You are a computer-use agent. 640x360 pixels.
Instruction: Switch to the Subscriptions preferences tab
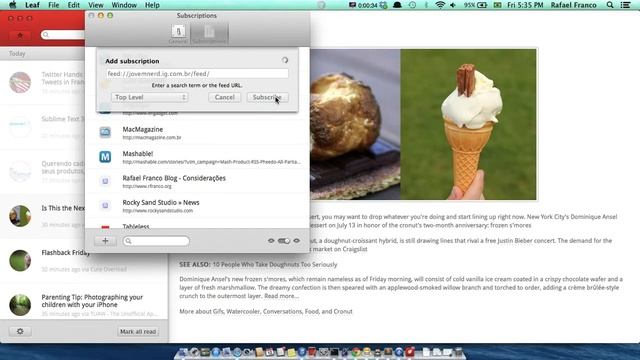[209, 34]
